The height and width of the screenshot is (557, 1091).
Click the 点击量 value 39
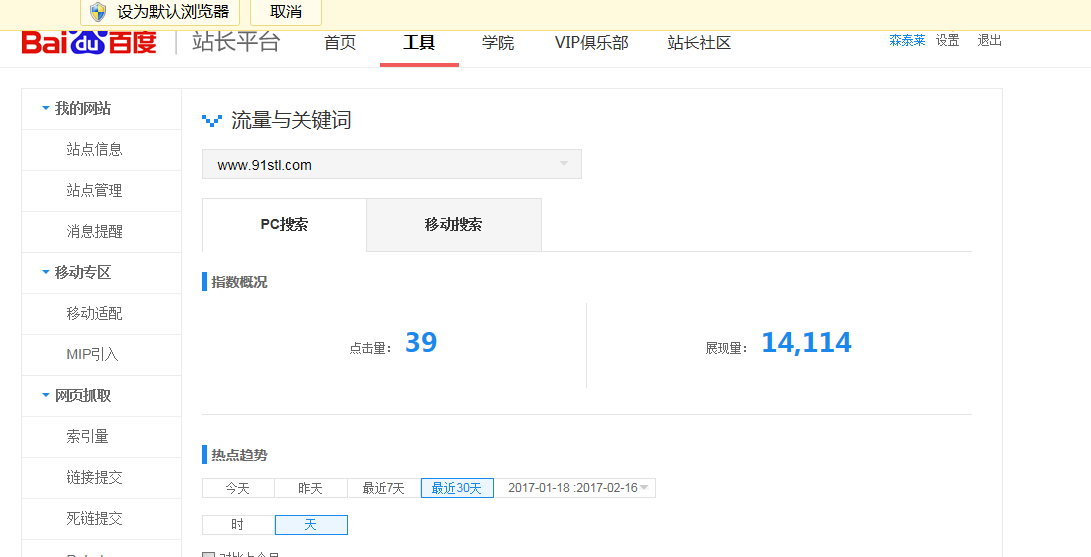[421, 343]
